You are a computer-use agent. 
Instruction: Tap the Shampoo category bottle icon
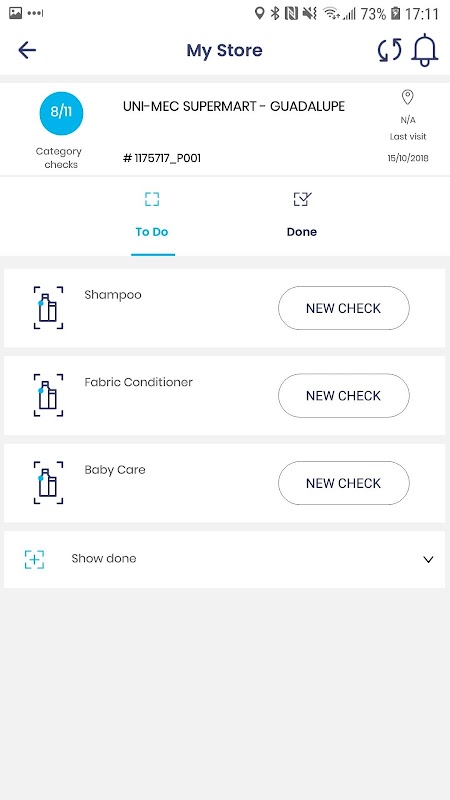[48, 308]
